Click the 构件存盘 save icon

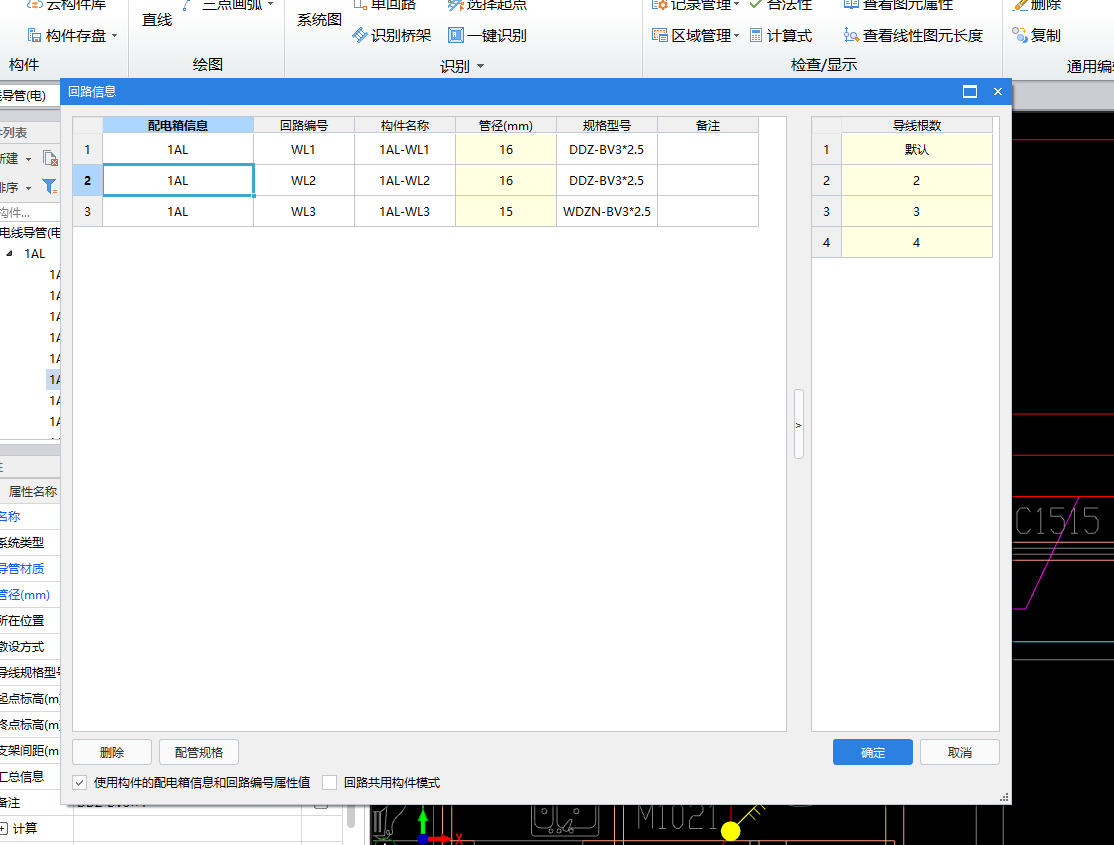point(34,36)
